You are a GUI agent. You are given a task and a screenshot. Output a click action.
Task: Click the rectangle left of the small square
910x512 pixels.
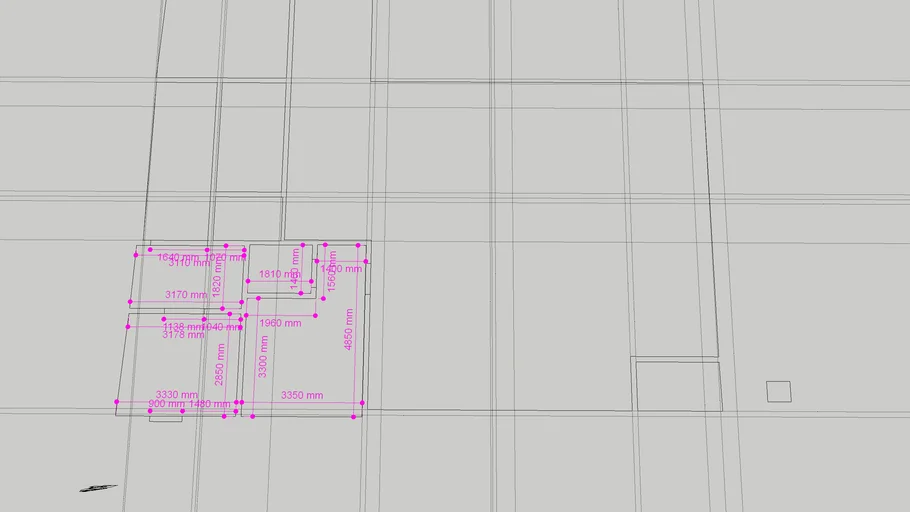click(677, 386)
